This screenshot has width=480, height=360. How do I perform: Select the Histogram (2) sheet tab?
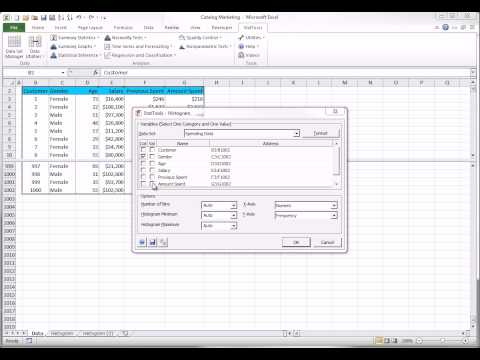pos(98,333)
